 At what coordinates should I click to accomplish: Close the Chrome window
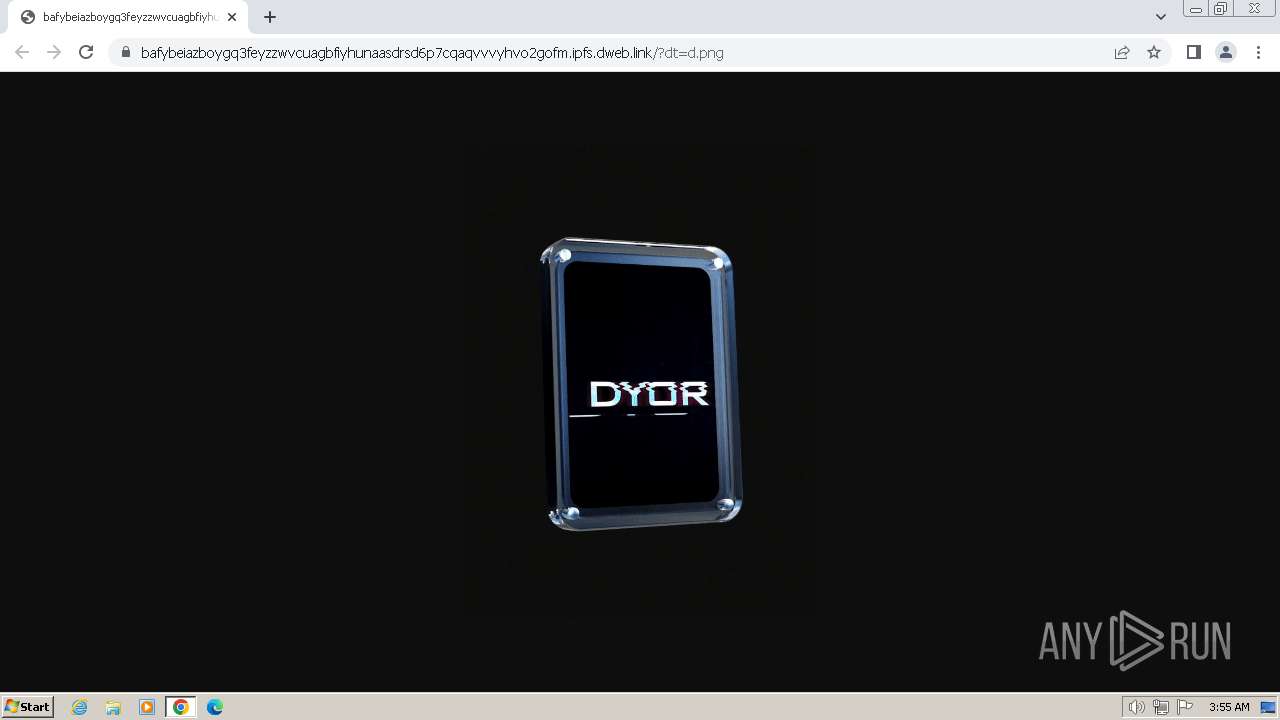coord(1254,9)
